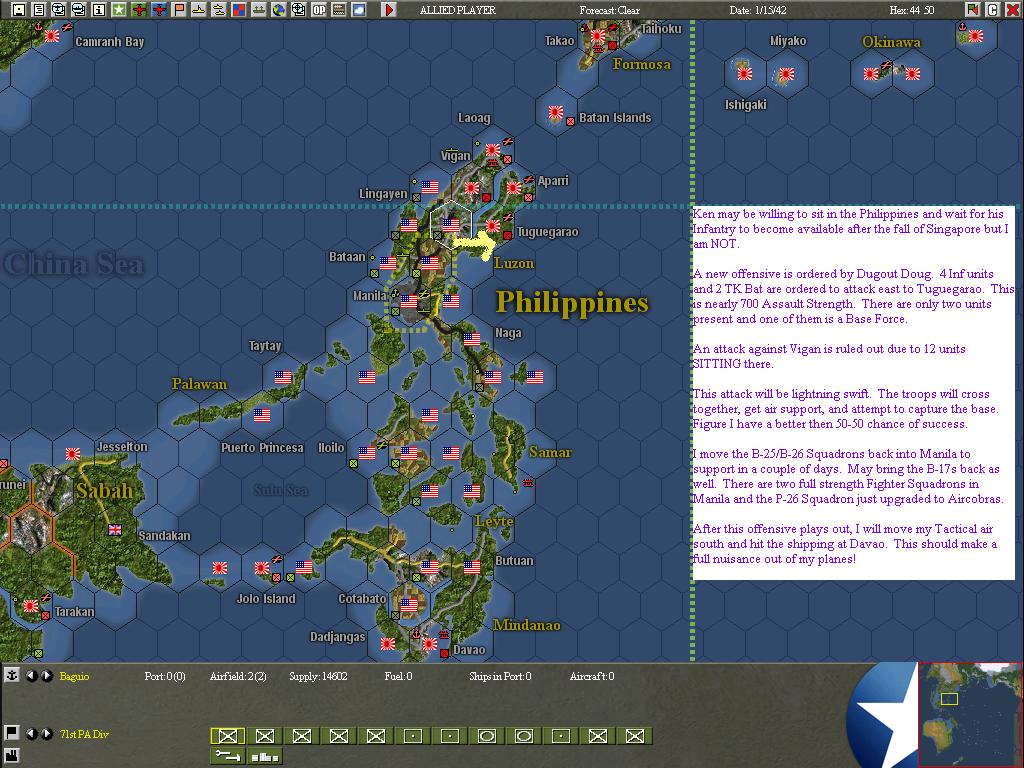Go to previous base left of Baguio

click(31, 676)
